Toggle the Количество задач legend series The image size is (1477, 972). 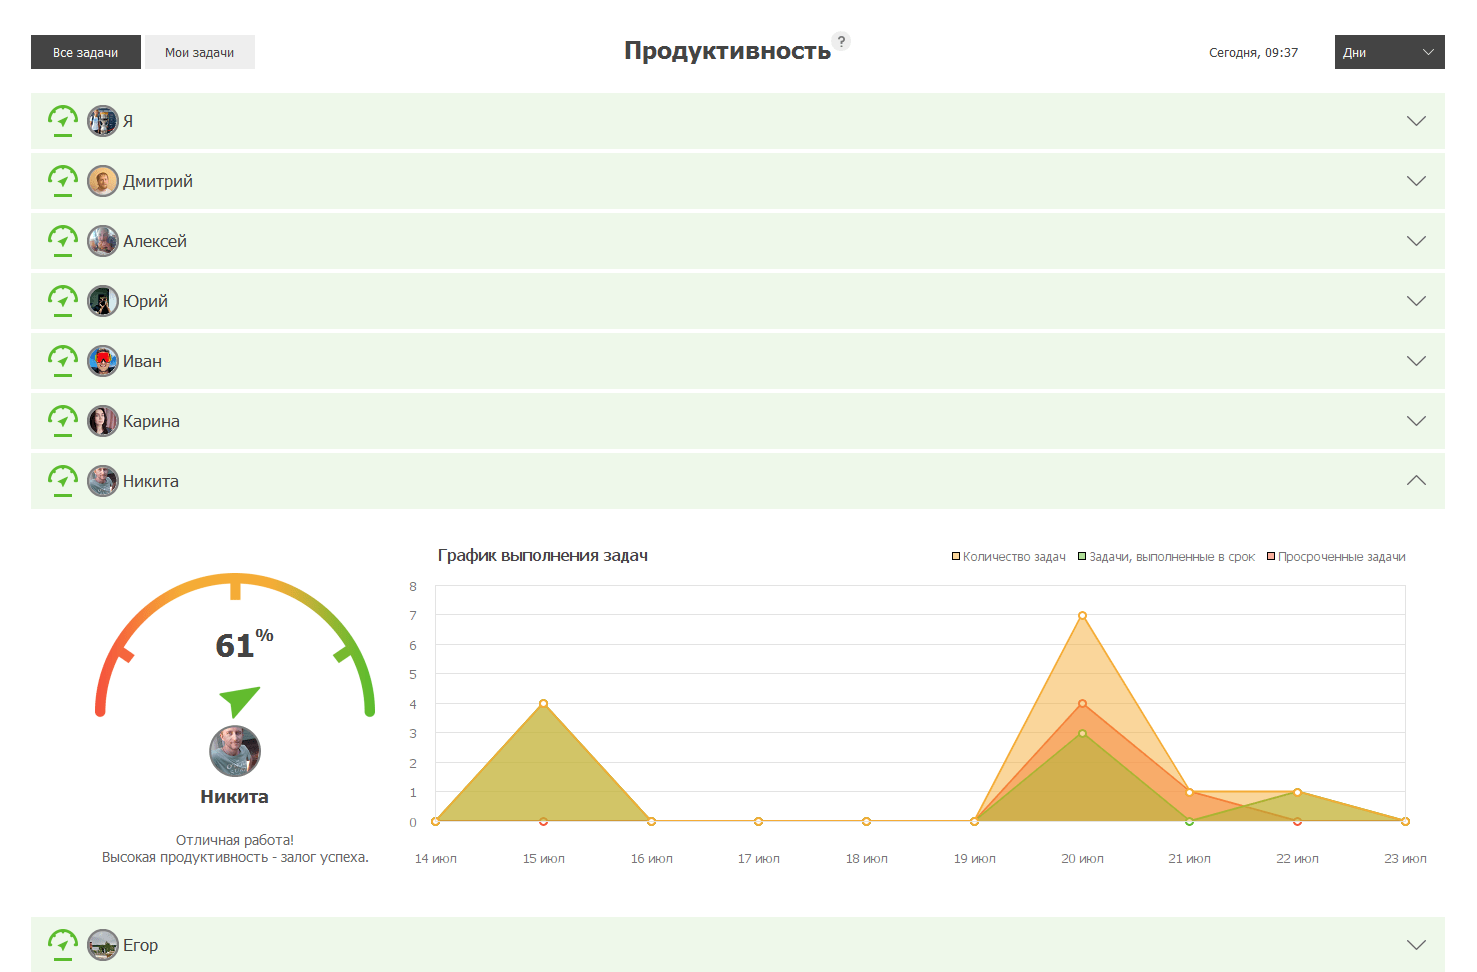(1008, 557)
